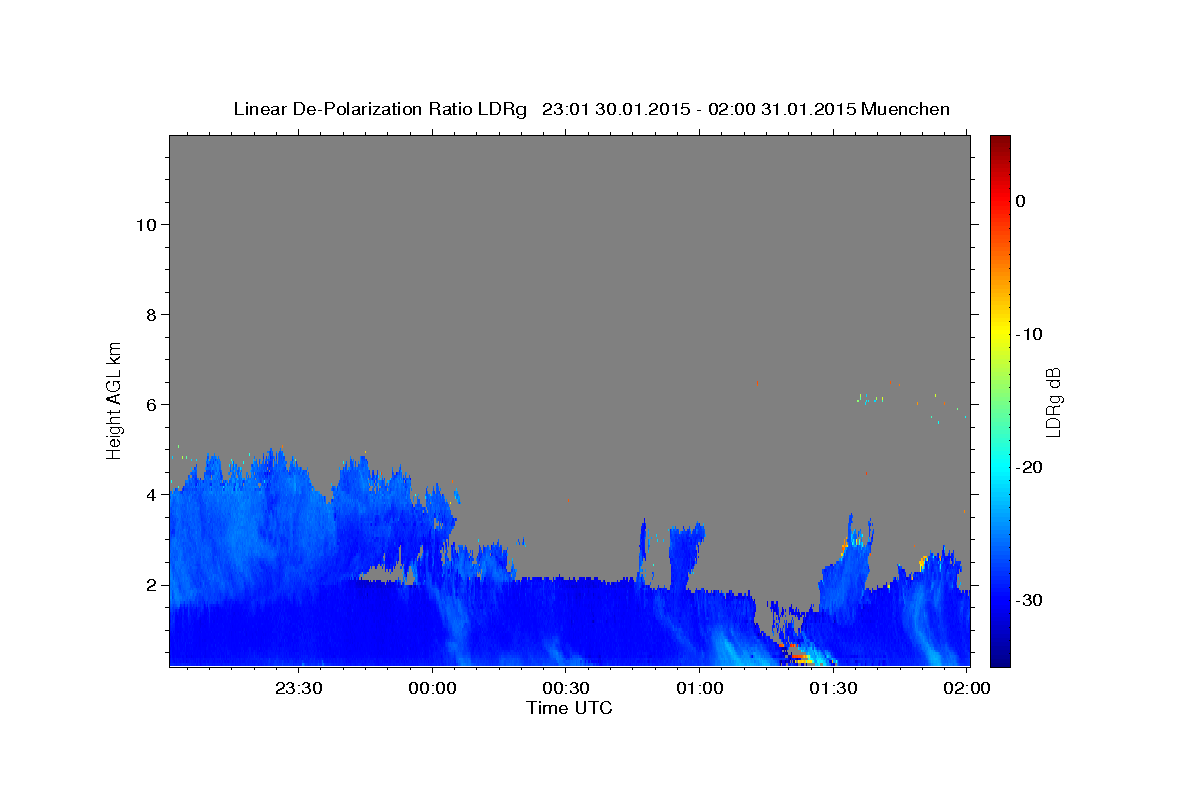This screenshot has width=1200, height=800.
Task: Click the height tick label 8
Action: tap(150, 314)
